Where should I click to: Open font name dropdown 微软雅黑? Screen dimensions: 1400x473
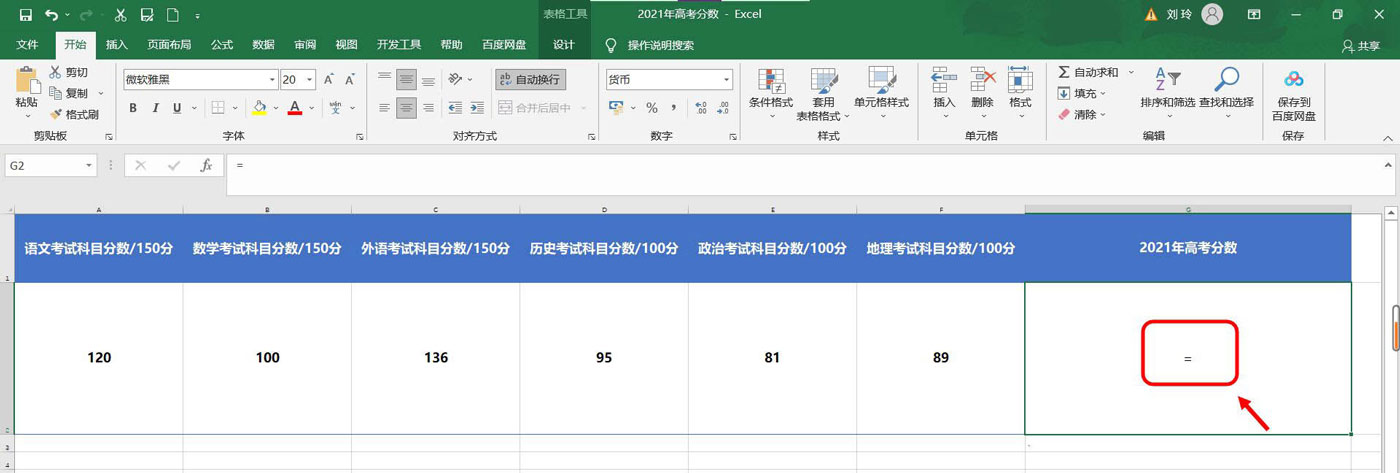272,79
